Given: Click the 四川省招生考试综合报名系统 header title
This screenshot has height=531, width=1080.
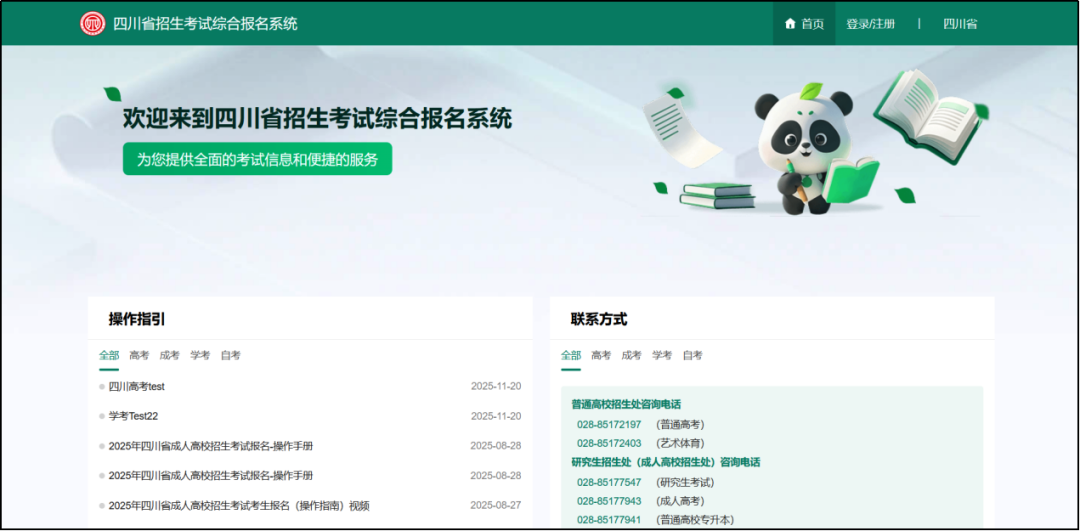Looking at the screenshot, I should 205,24.
